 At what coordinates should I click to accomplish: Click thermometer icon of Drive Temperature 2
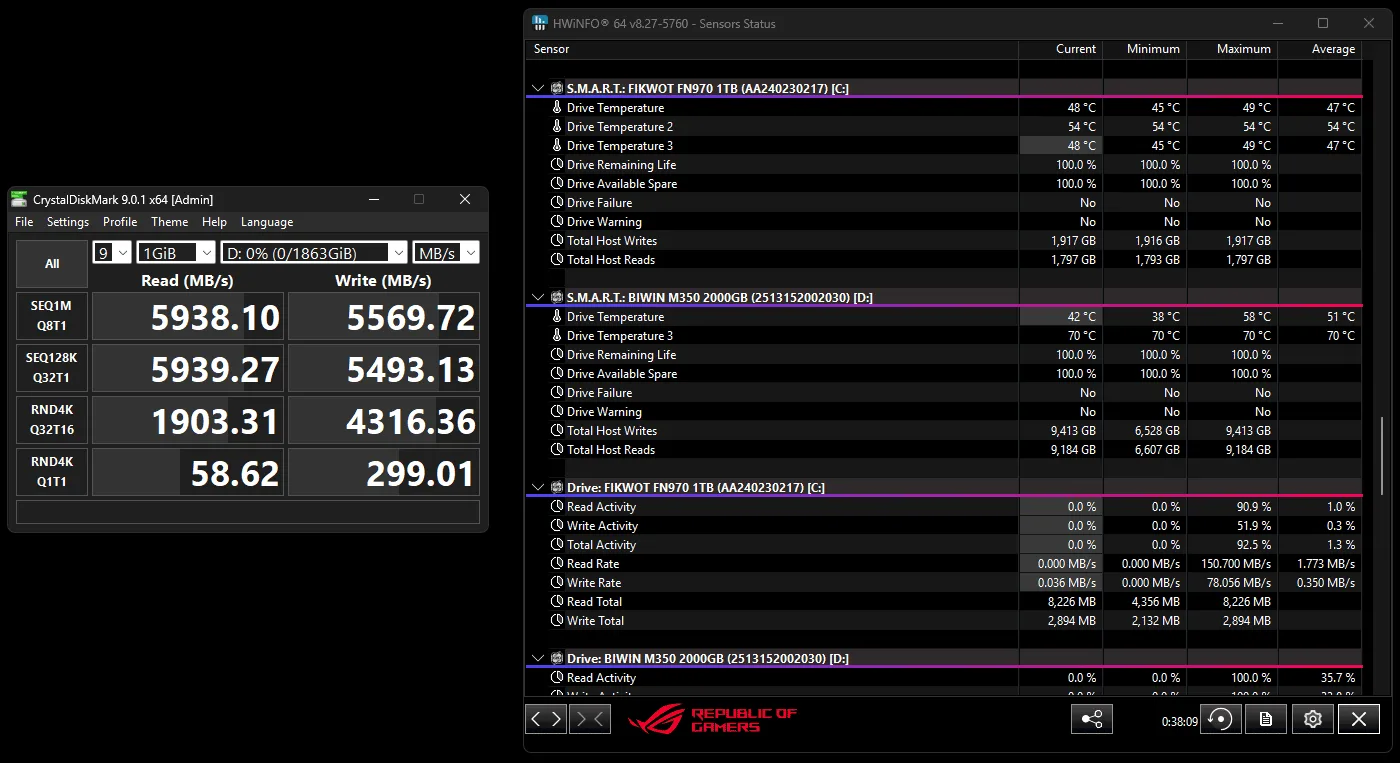[557, 127]
